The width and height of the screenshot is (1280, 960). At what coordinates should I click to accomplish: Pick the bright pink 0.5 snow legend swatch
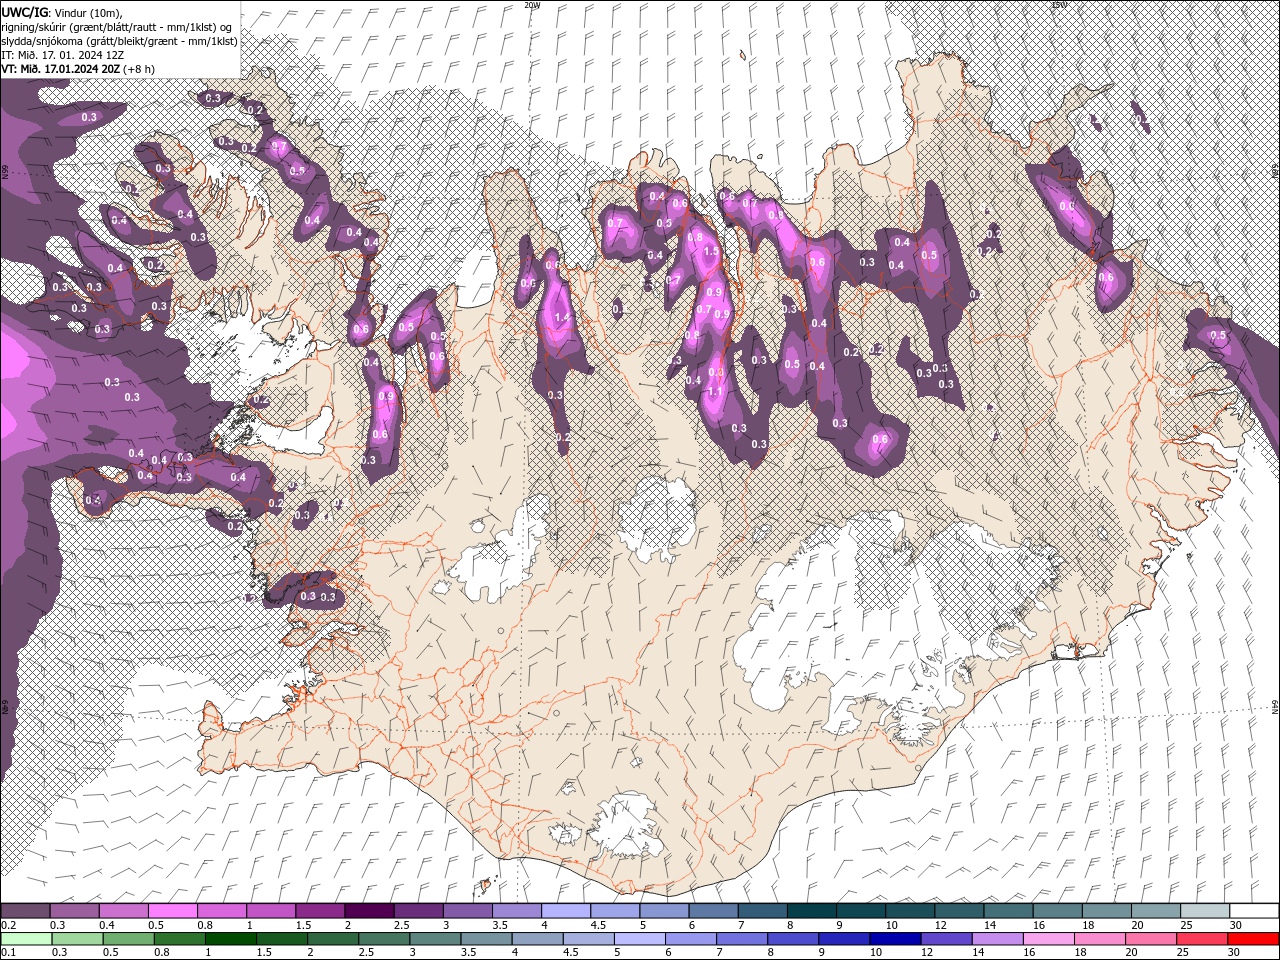pyautogui.click(x=172, y=911)
